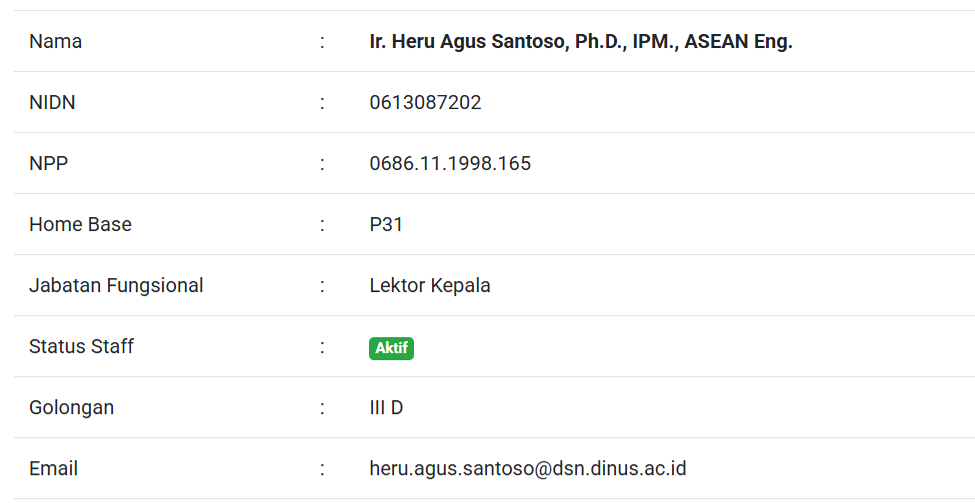
Task: Click the NPP value 0686.11.1998.165
Action: click(x=450, y=164)
